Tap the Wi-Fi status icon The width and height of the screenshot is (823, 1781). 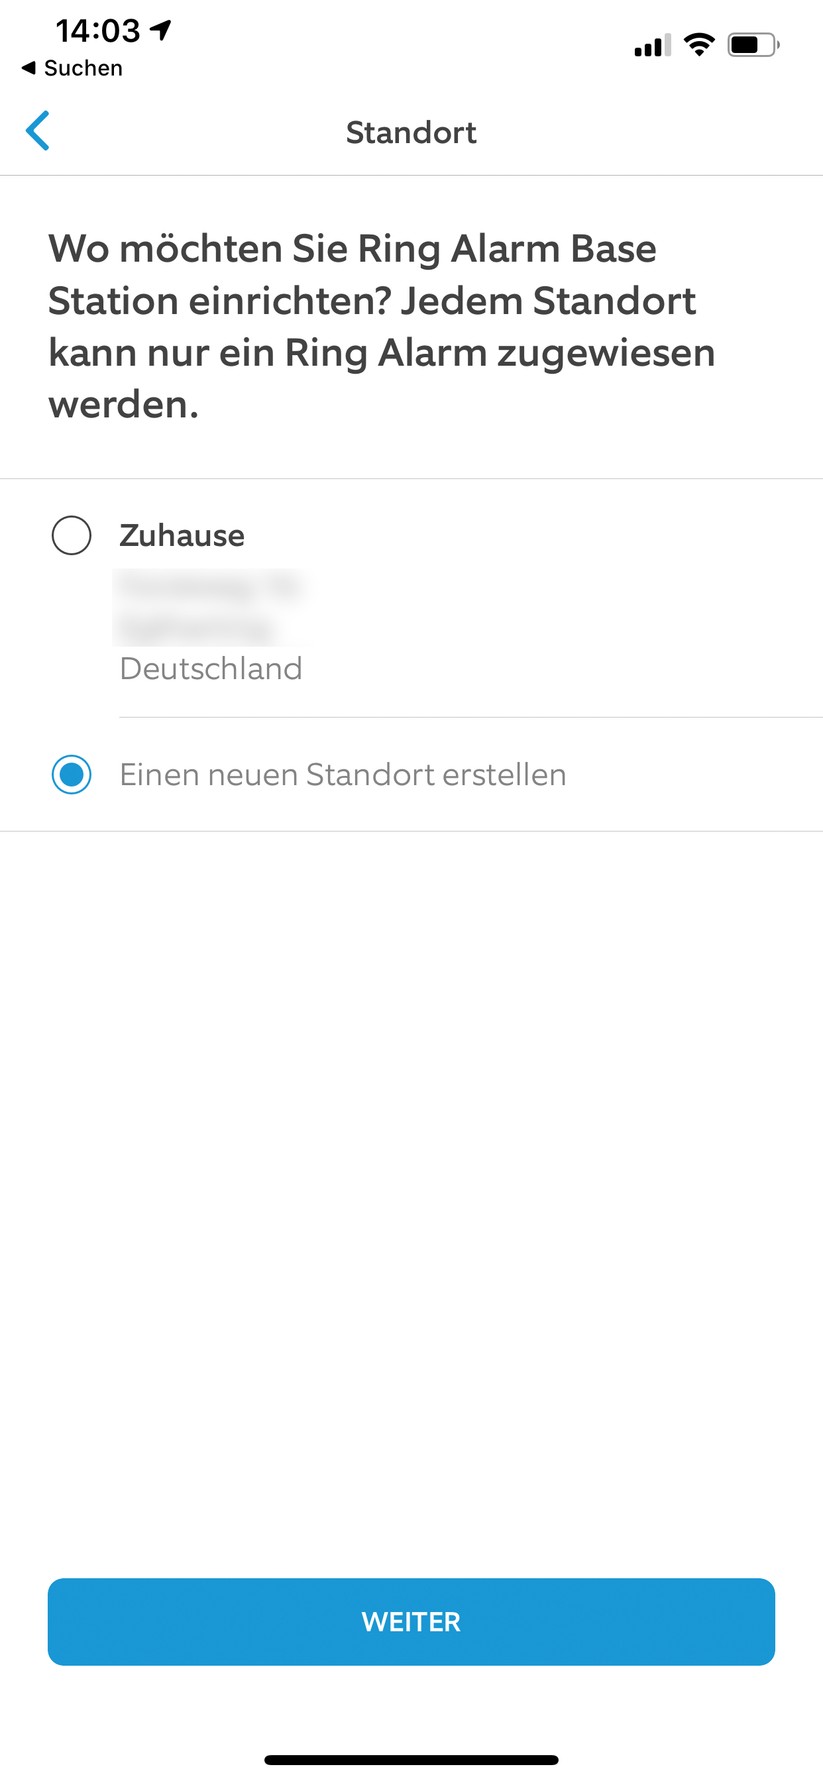pyautogui.click(x=699, y=44)
